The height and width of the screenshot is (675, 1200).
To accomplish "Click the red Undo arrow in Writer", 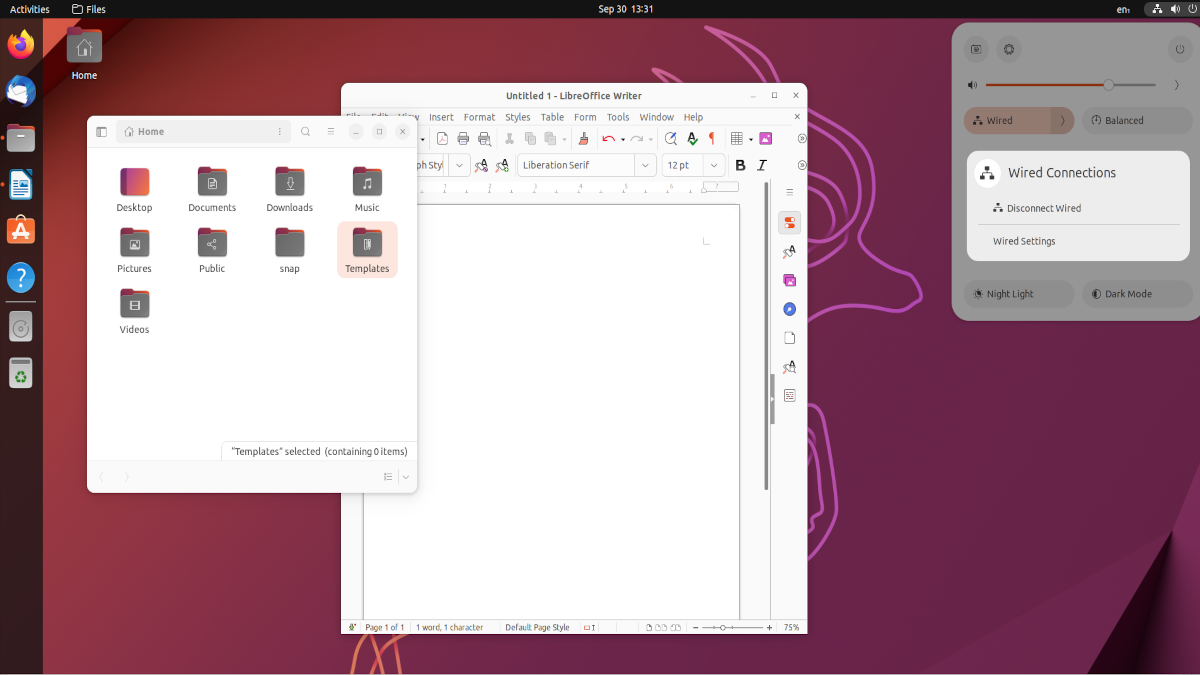I will pos(608,139).
